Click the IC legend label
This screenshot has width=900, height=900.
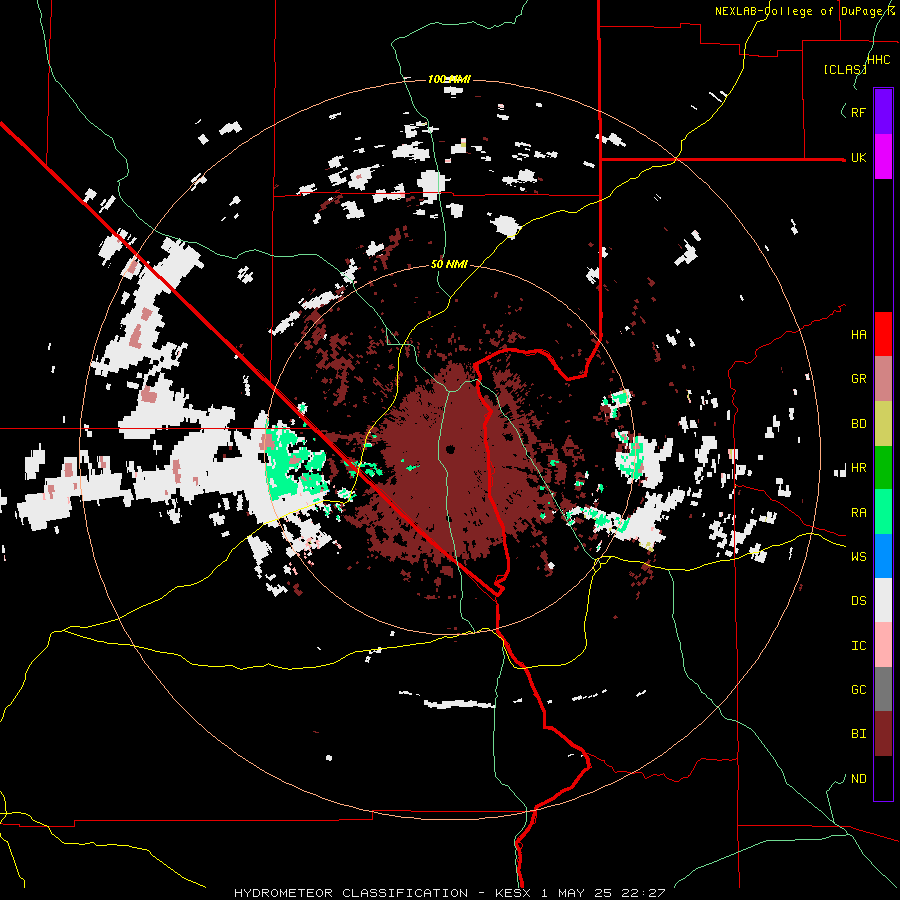pyautogui.click(x=858, y=646)
